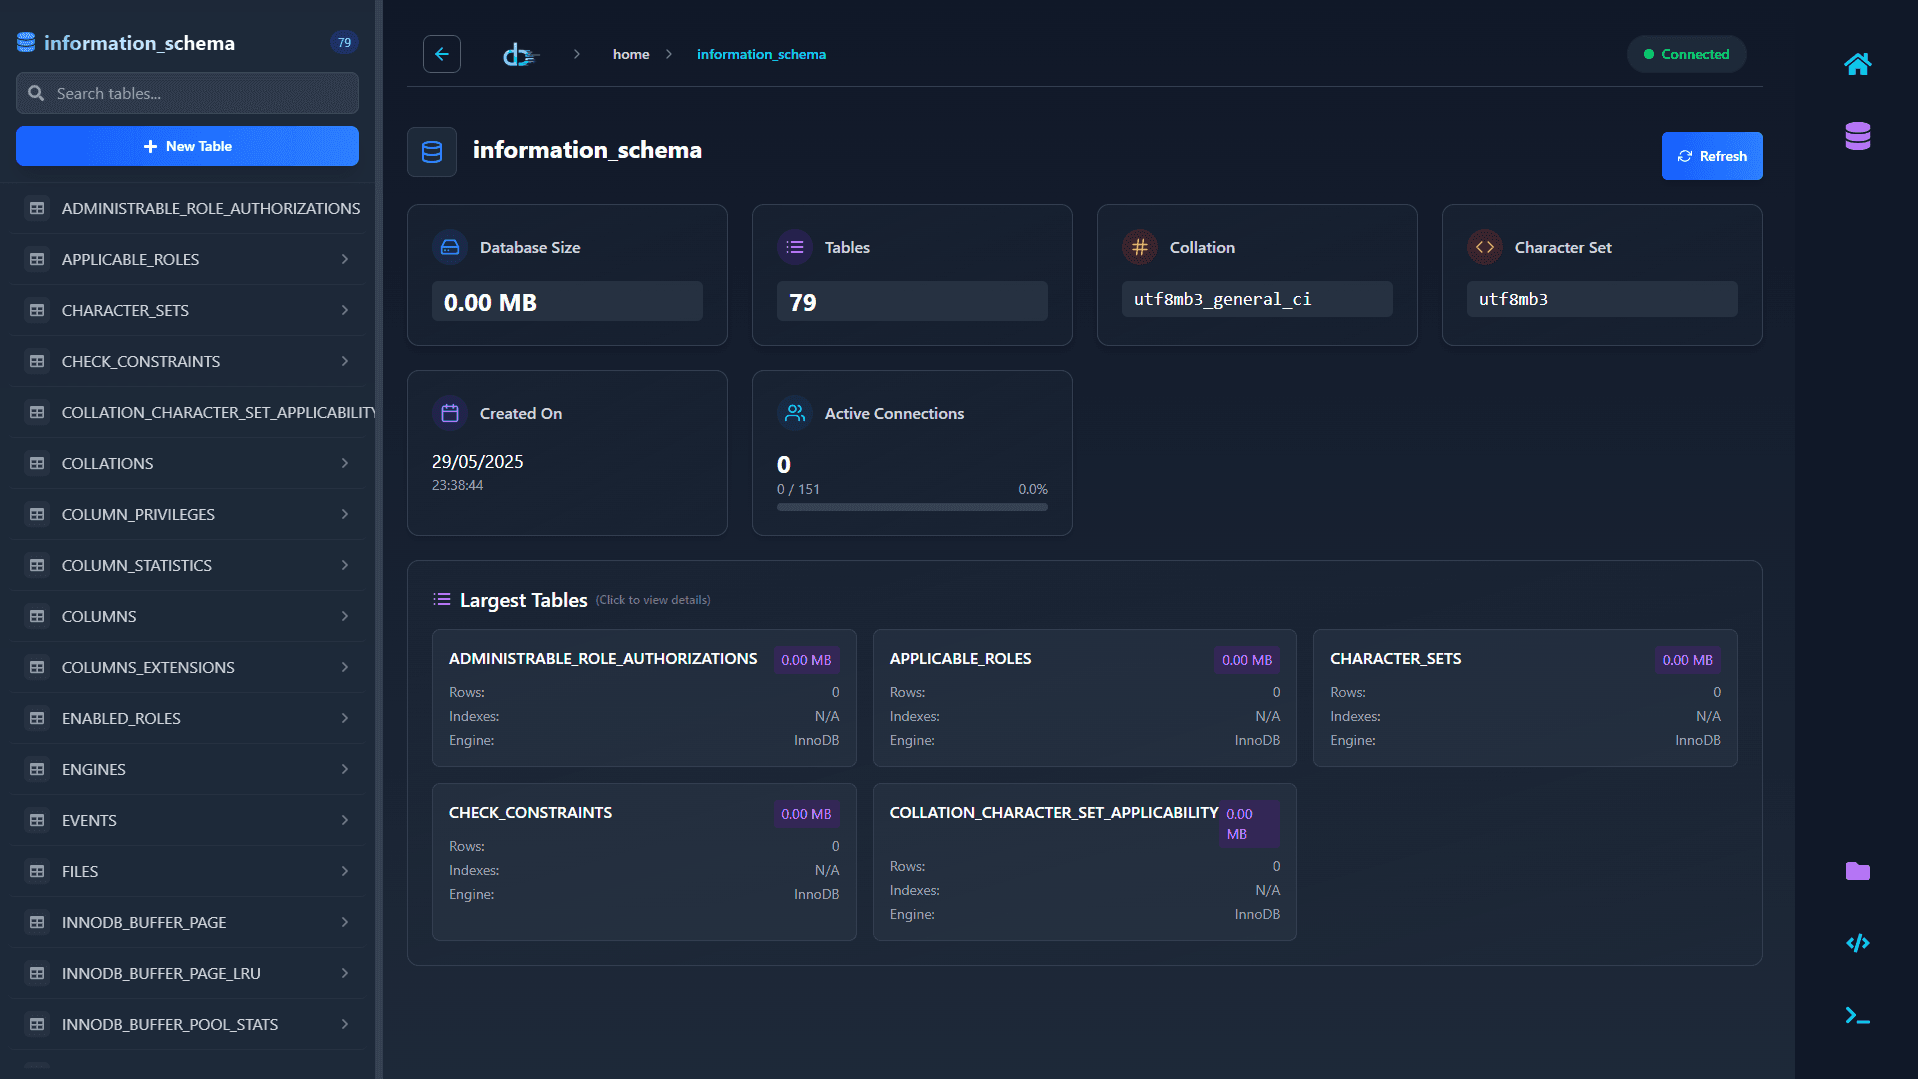Image resolution: width=1918 pixels, height=1079 pixels.
Task: Expand the INNODB_BUFFER_POOL_STATS chevron
Action: pos(345,1024)
